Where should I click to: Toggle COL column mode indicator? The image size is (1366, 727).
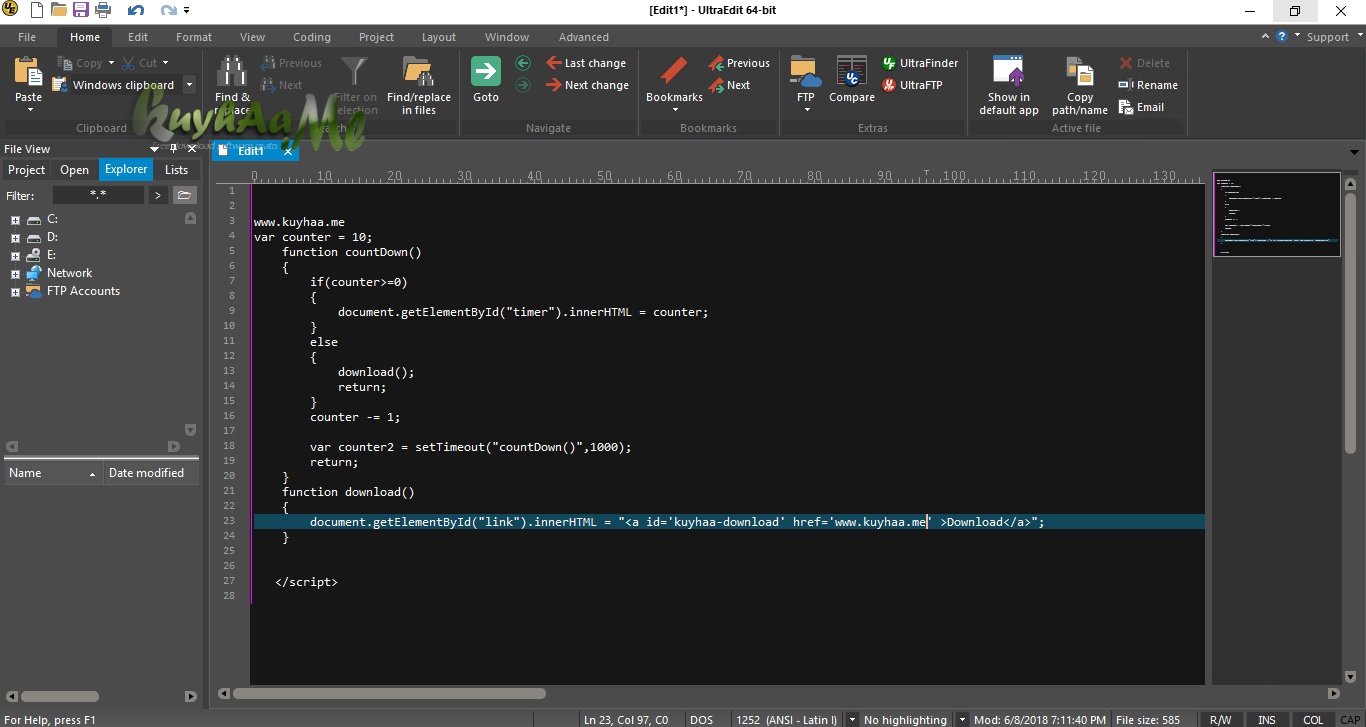pos(1313,720)
